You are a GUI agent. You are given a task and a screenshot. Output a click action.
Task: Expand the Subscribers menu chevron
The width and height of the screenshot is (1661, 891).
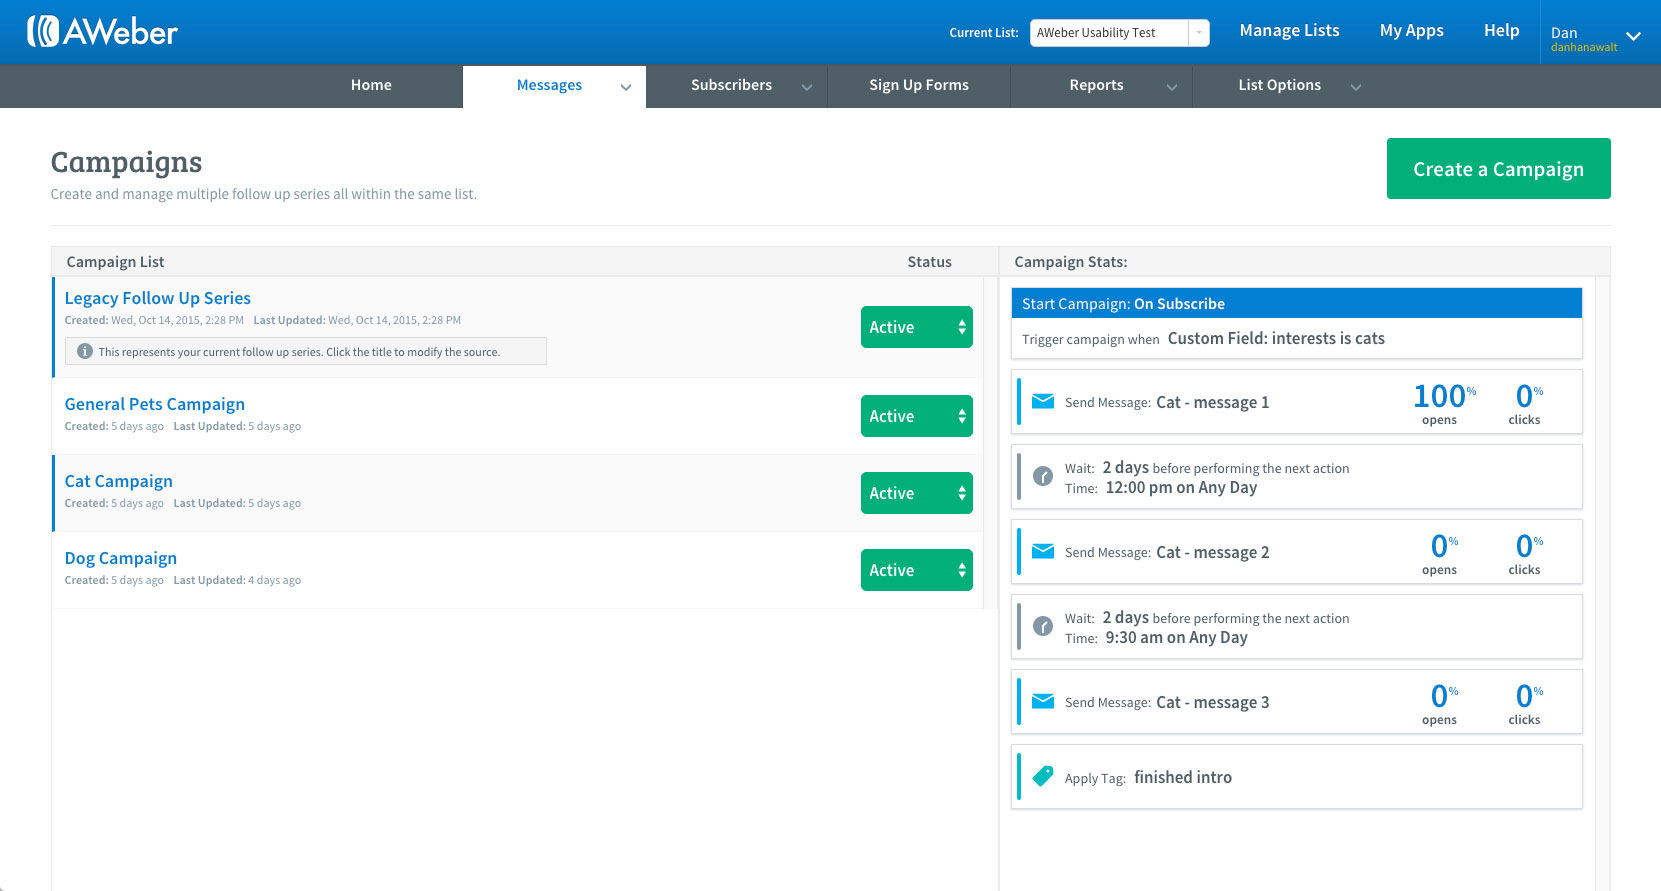[x=807, y=87]
